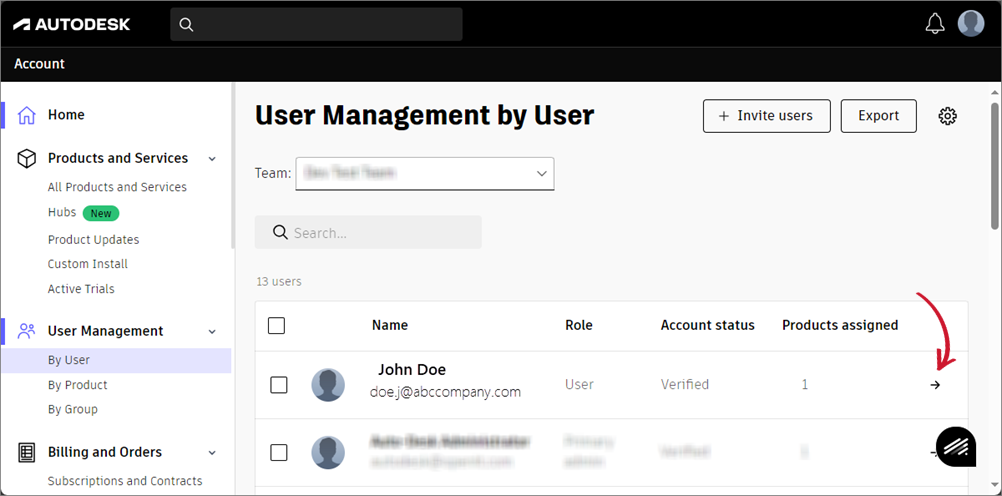1002x496 pixels.
Task: Select By Group view
Action: (x=72, y=409)
